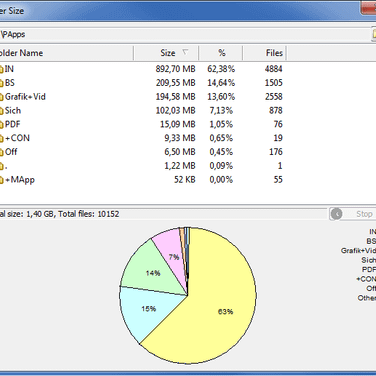Image resolution: width=376 pixels, height=376 pixels.
Task: Click the 892,70 MB size cell
Action: (x=175, y=69)
